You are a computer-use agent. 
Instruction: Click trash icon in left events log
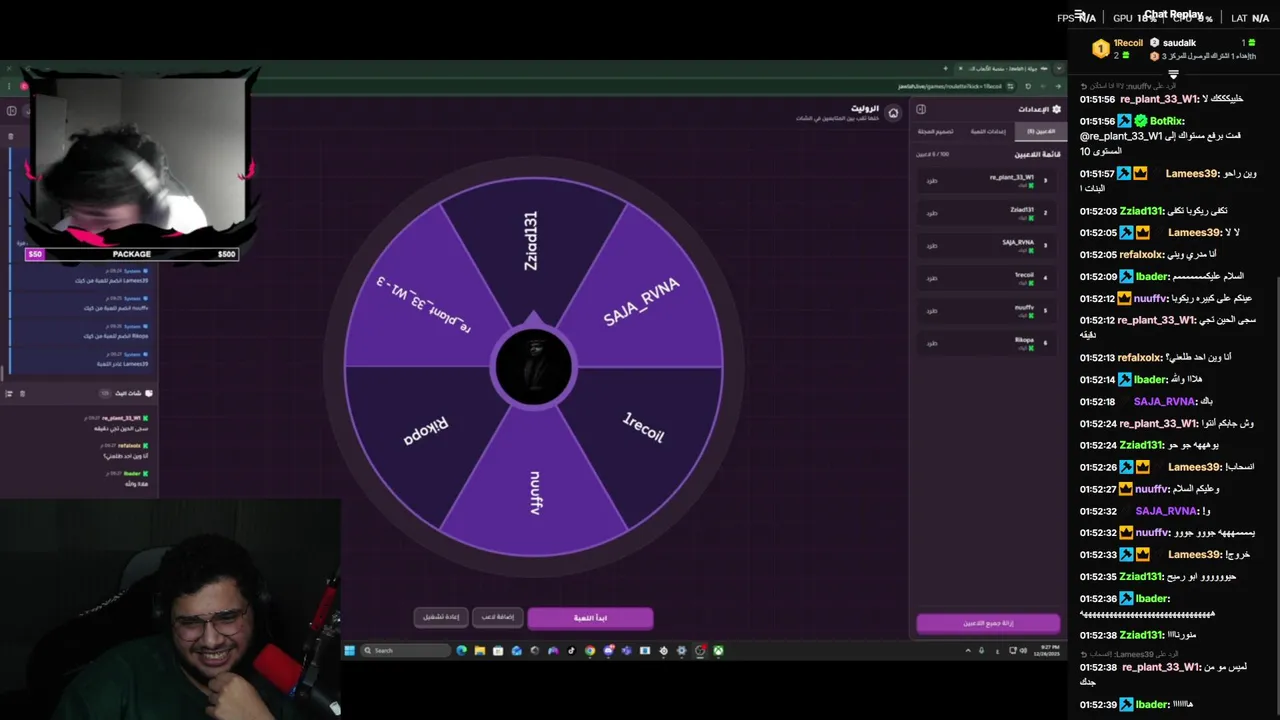coord(10,136)
